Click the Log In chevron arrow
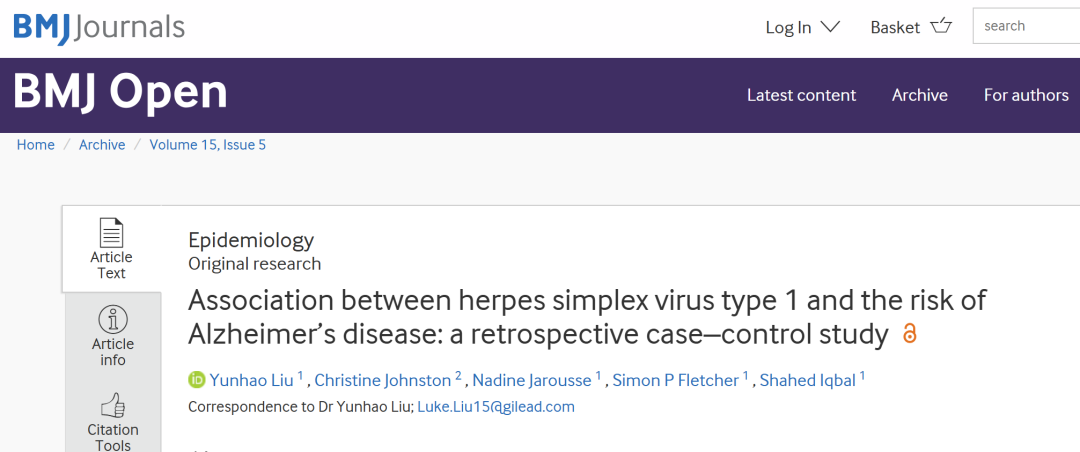This screenshot has height=452, width=1080. coord(831,27)
